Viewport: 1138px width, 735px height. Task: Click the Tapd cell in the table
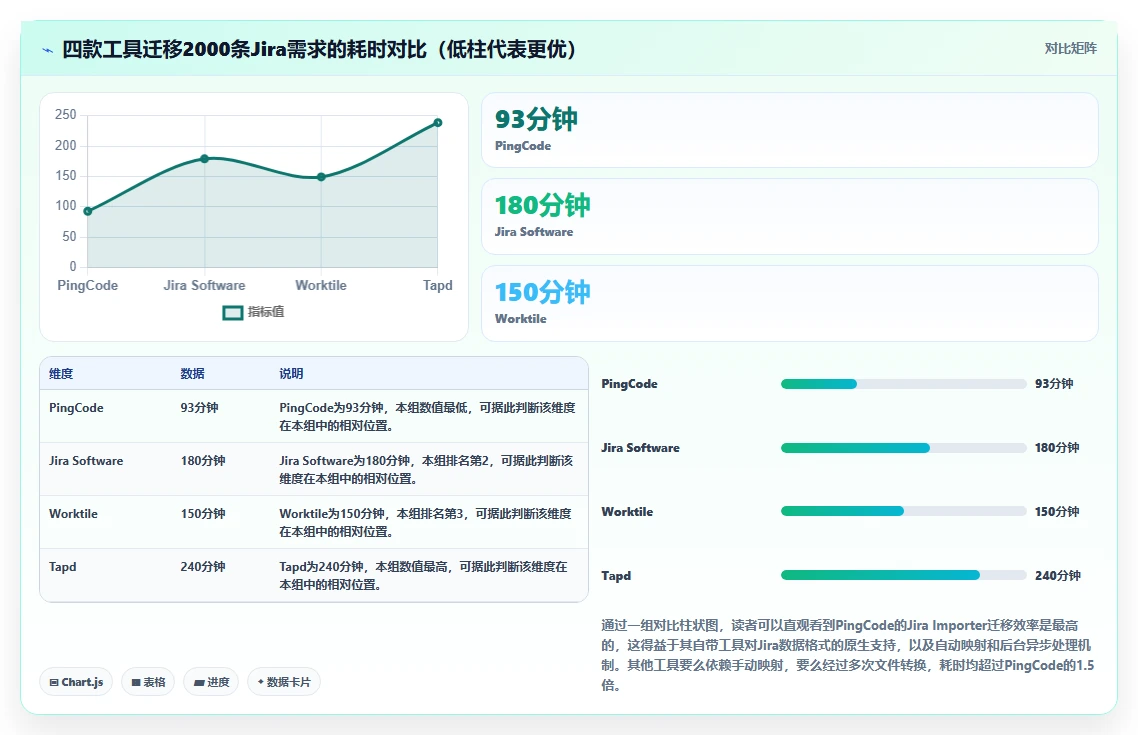pos(62,567)
